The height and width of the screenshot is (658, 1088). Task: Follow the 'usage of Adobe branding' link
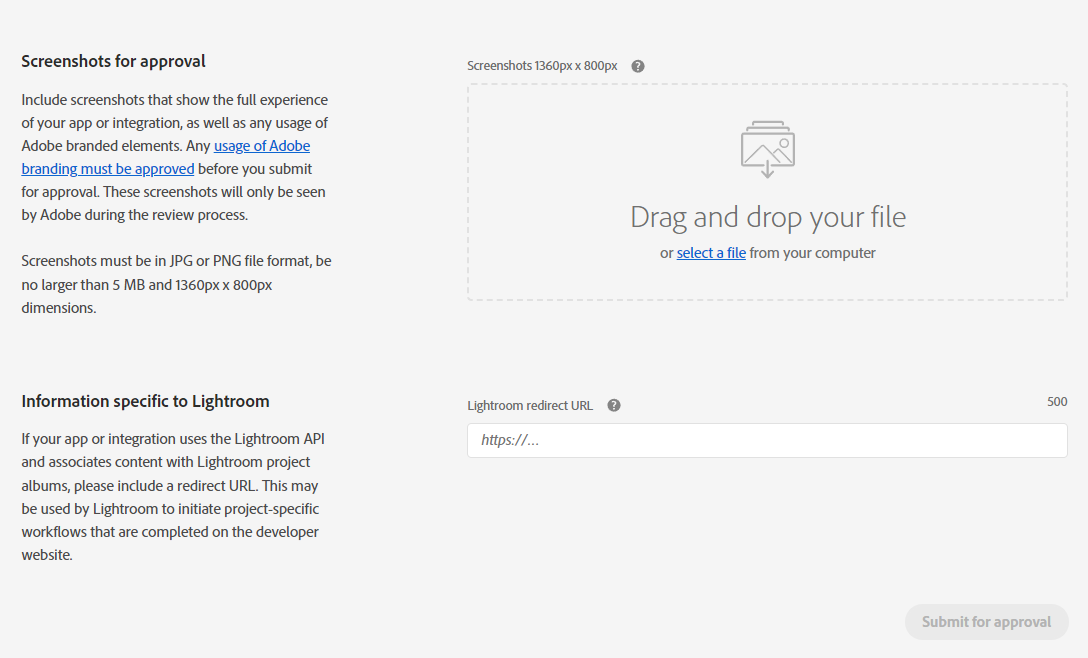[262, 146]
